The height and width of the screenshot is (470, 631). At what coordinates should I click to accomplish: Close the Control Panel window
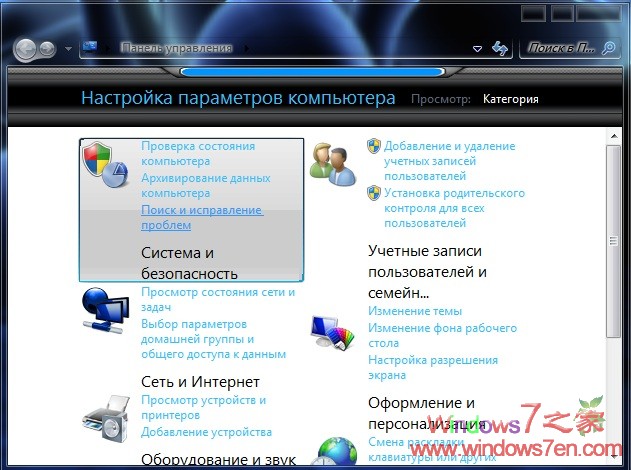pos(599,14)
